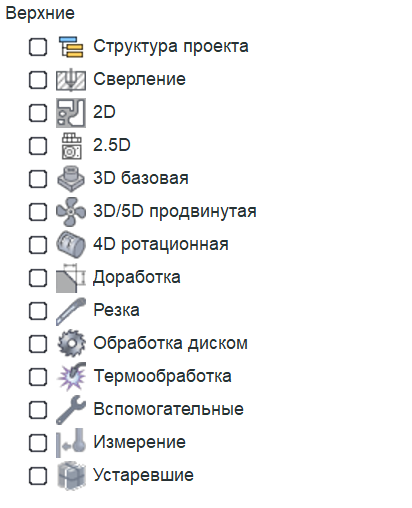Toggle the Измерение checkbox
Screen dimensions: 412x508
pos(38,443)
